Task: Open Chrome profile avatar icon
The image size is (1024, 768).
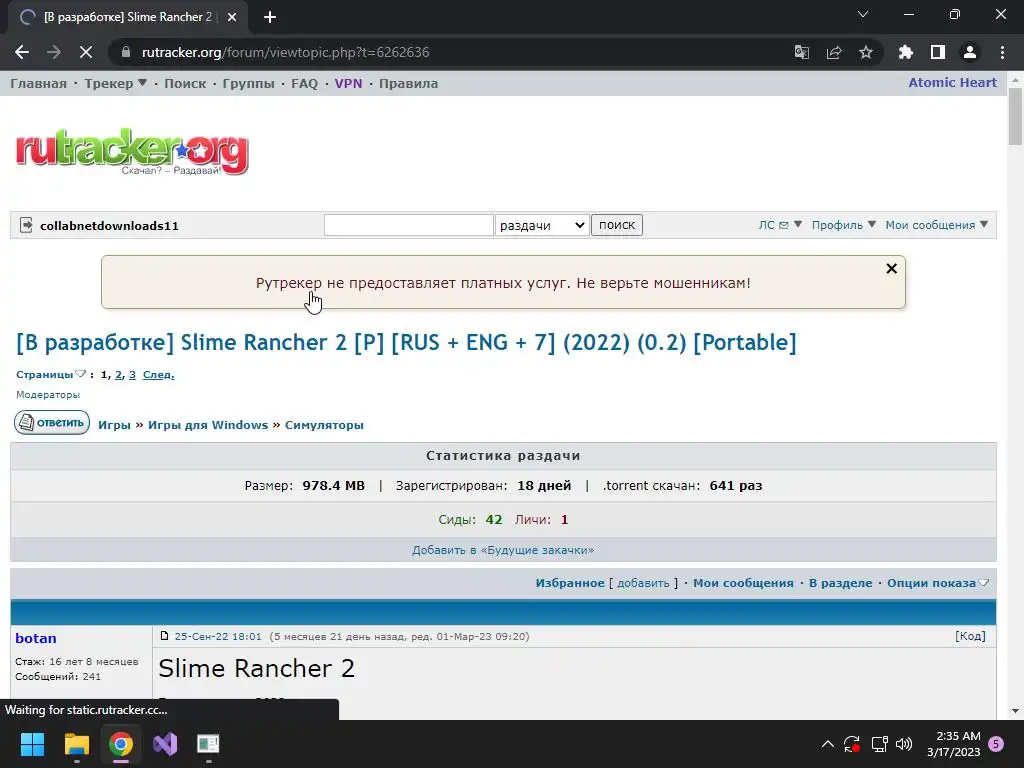Action: click(970, 52)
